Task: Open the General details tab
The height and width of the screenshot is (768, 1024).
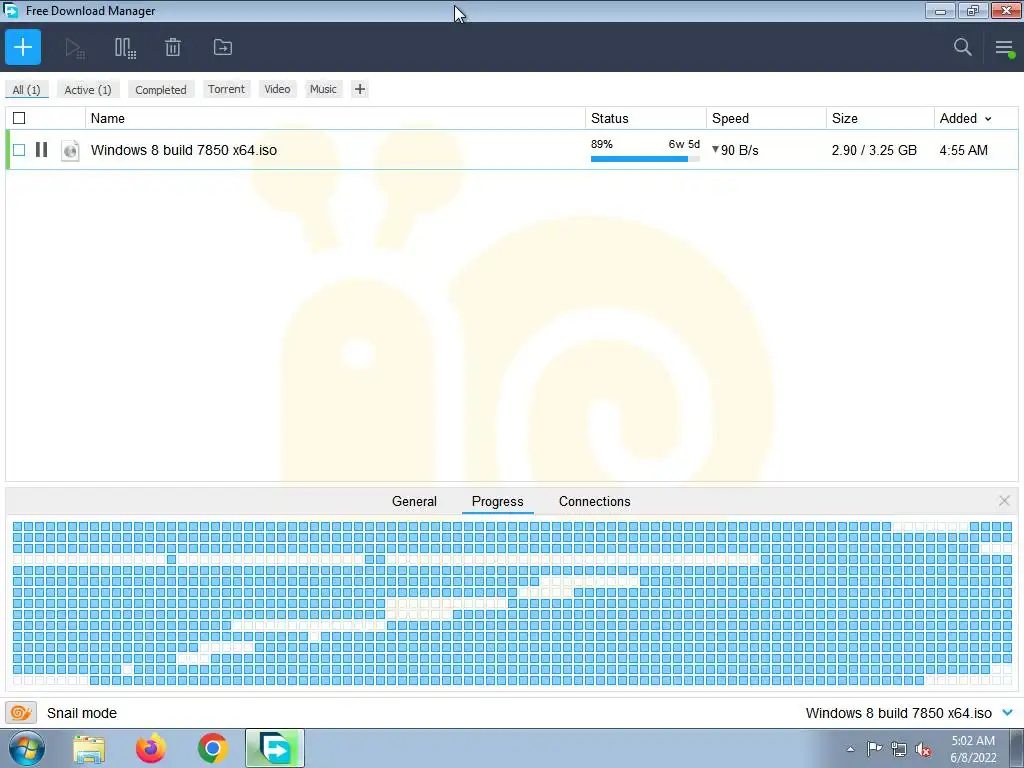Action: tap(414, 501)
